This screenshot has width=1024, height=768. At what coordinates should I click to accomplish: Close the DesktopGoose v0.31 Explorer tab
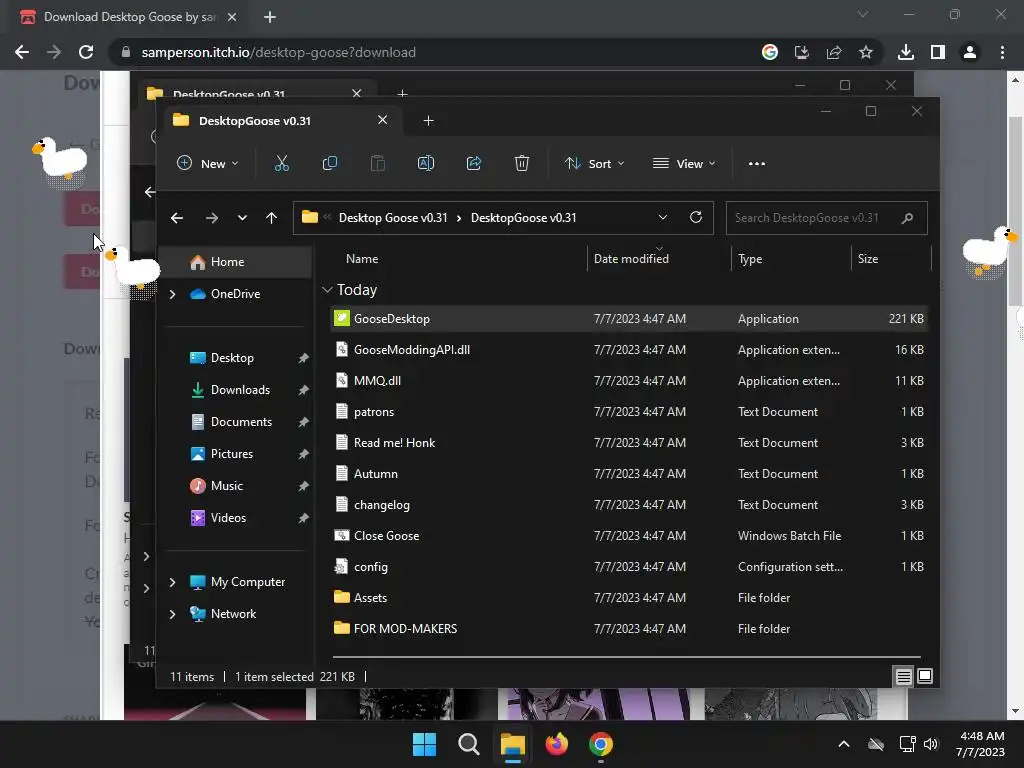[383, 120]
